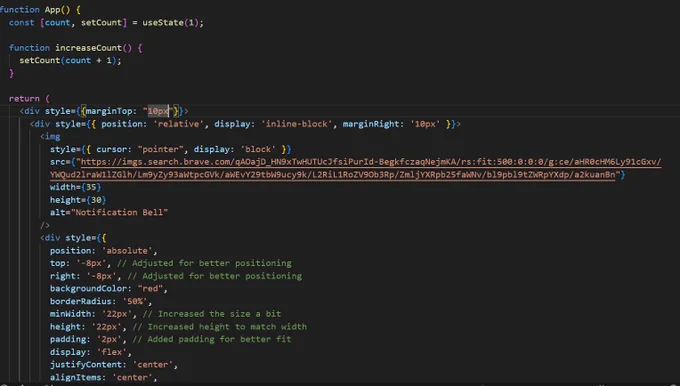680x386 pixels.
Task: Click the 'relative' position value
Action: [x=178, y=124]
